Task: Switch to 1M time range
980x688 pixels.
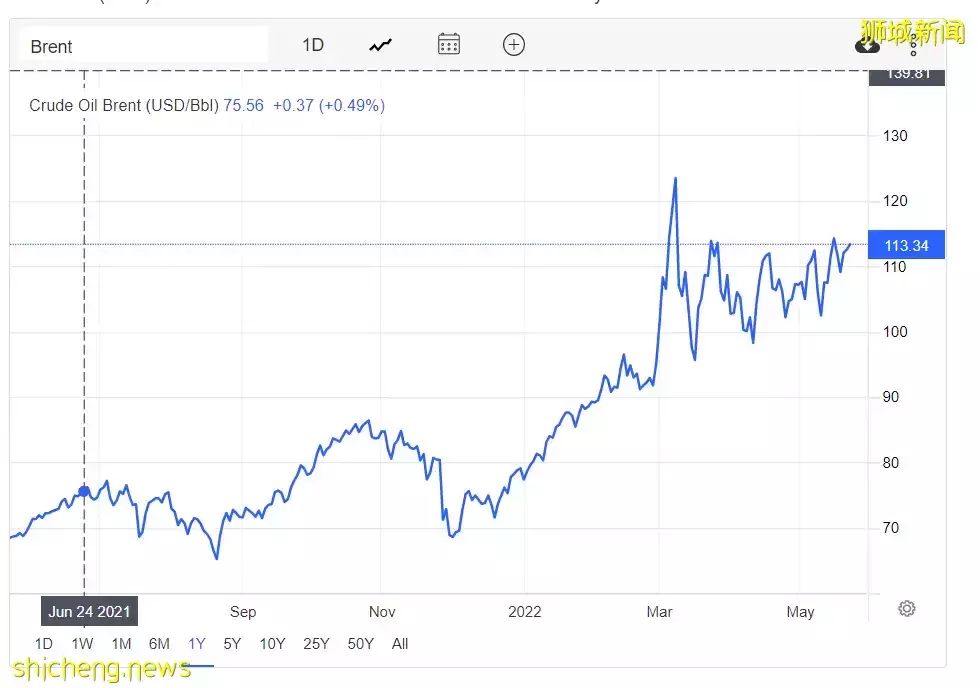Action: (x=121, y=644)
